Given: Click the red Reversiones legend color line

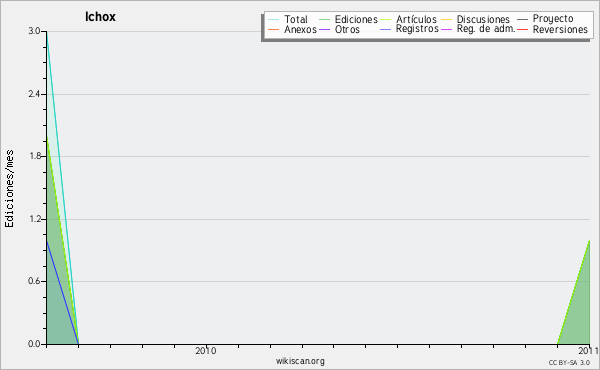Looking at the screenshot, I should pyautogui.click(x=522, y=29).
